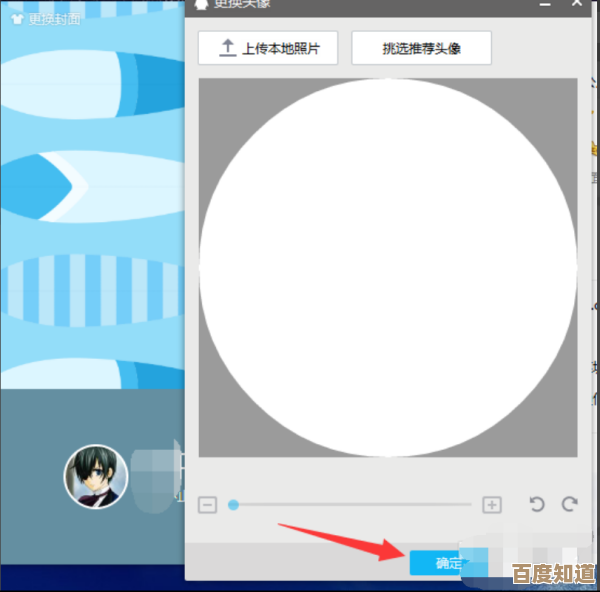Screen dimensions: 600x592
Task: Click the QQ penguin title icon
Action: [x=201, y=4]
